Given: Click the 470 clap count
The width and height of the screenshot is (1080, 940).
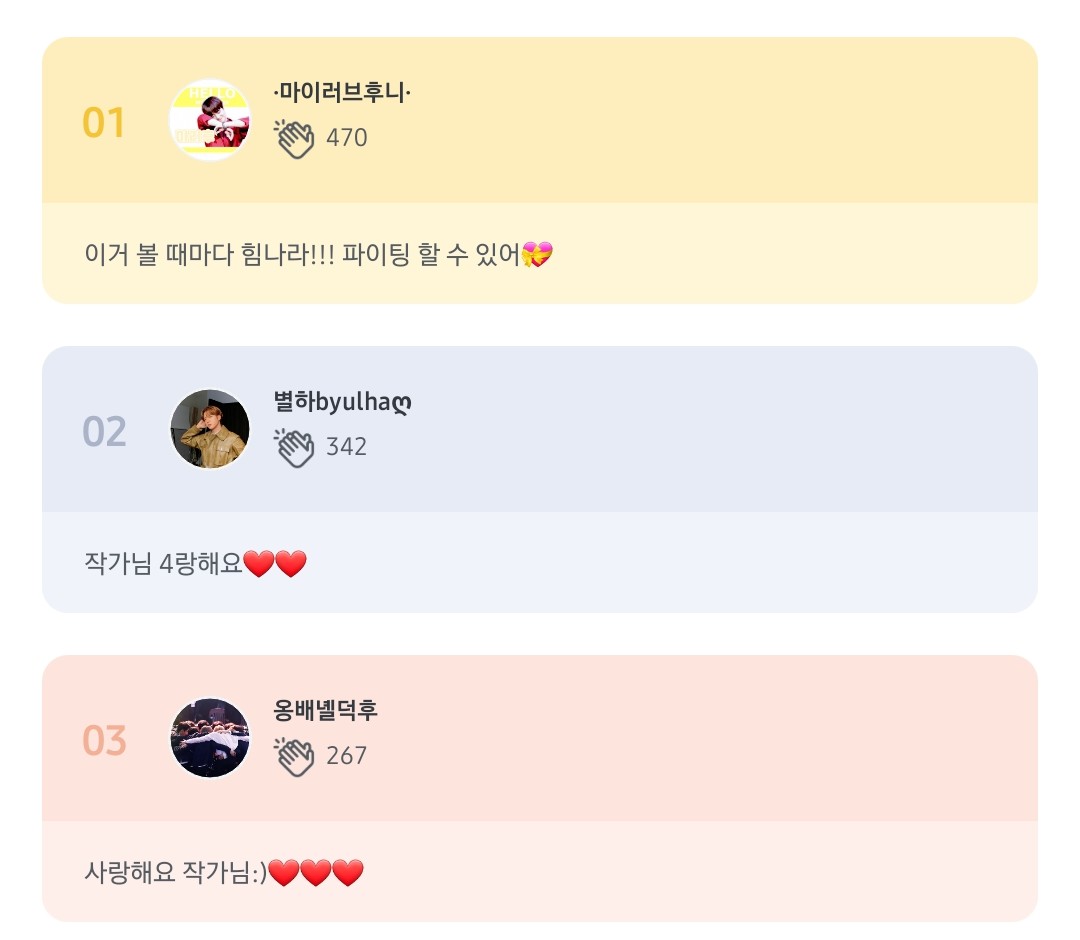Looking at the screenshot, I should (x=347, y=138).
